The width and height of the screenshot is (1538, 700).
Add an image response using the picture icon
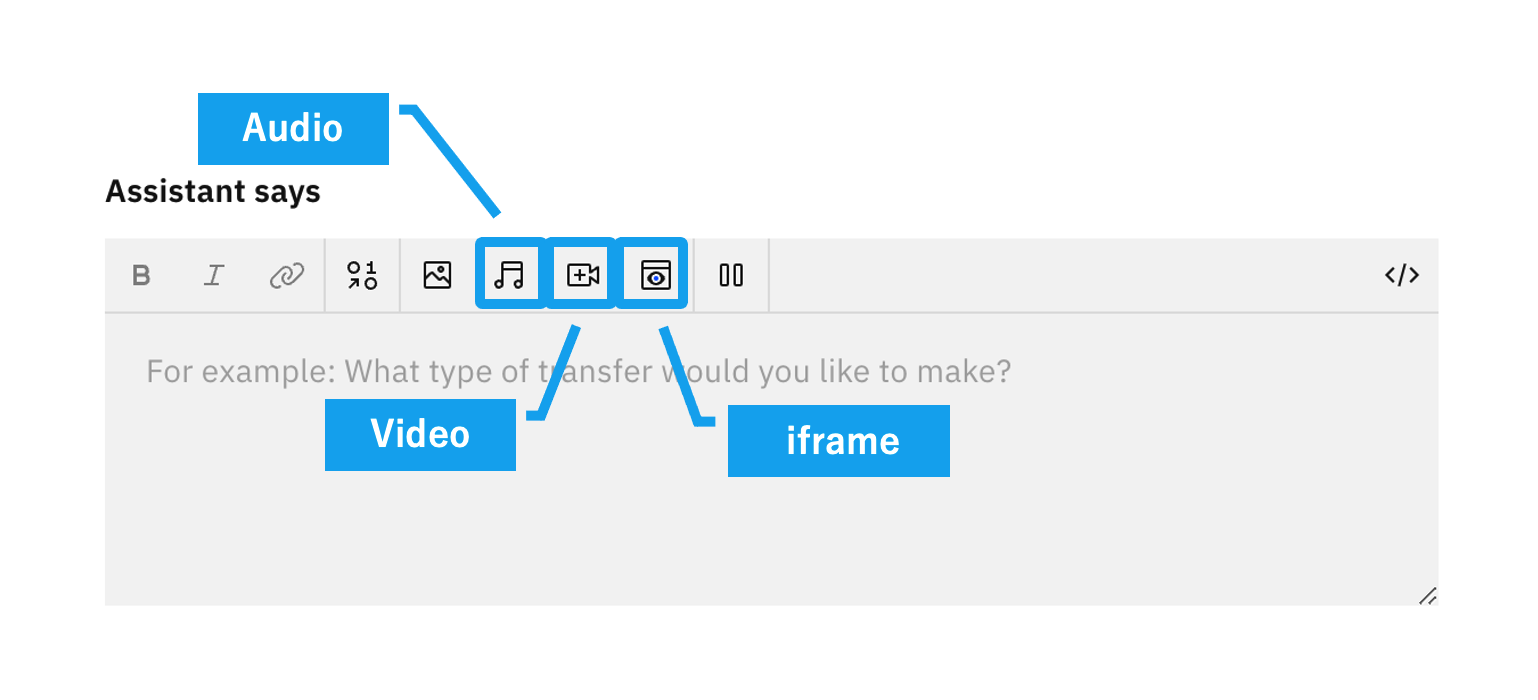click(x=437, y=275)
